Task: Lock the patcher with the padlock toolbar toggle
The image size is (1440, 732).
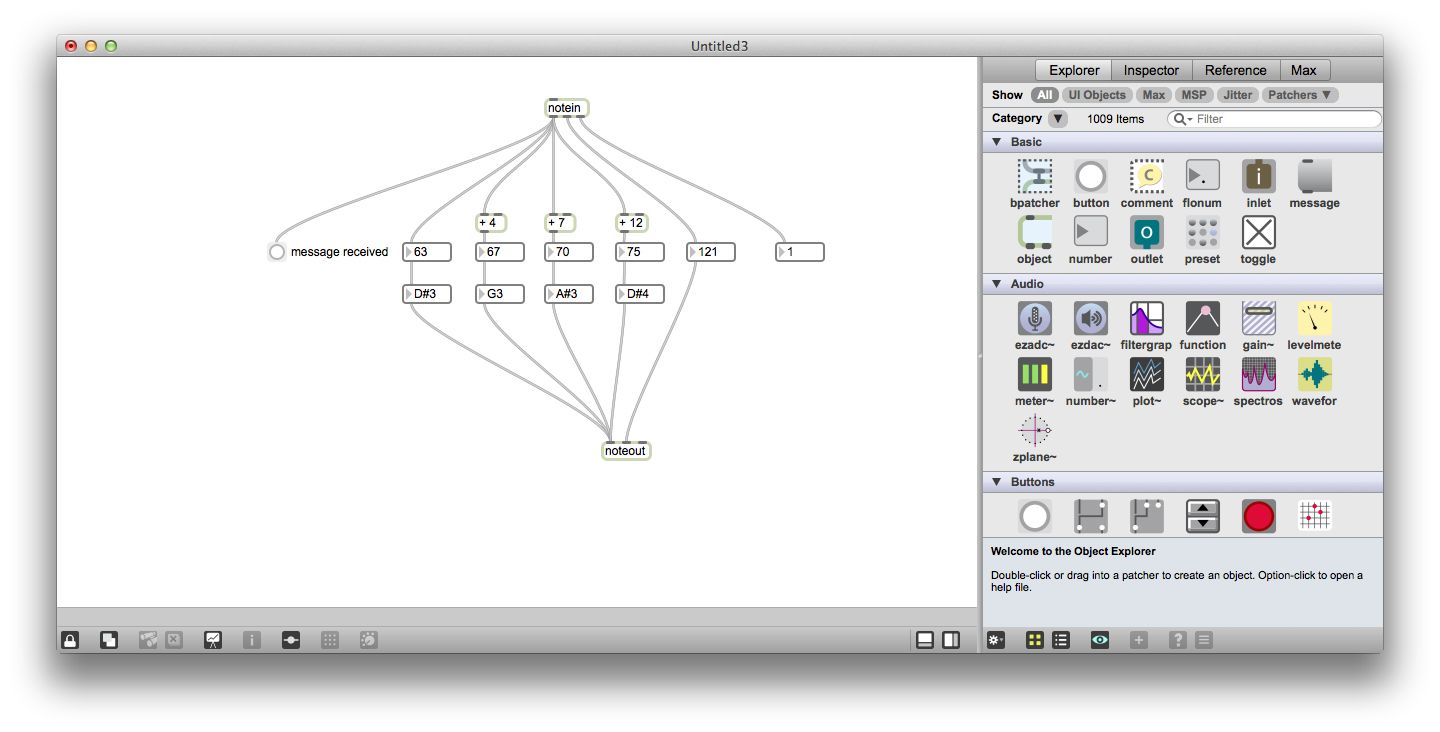Action: tap(69, 639)
